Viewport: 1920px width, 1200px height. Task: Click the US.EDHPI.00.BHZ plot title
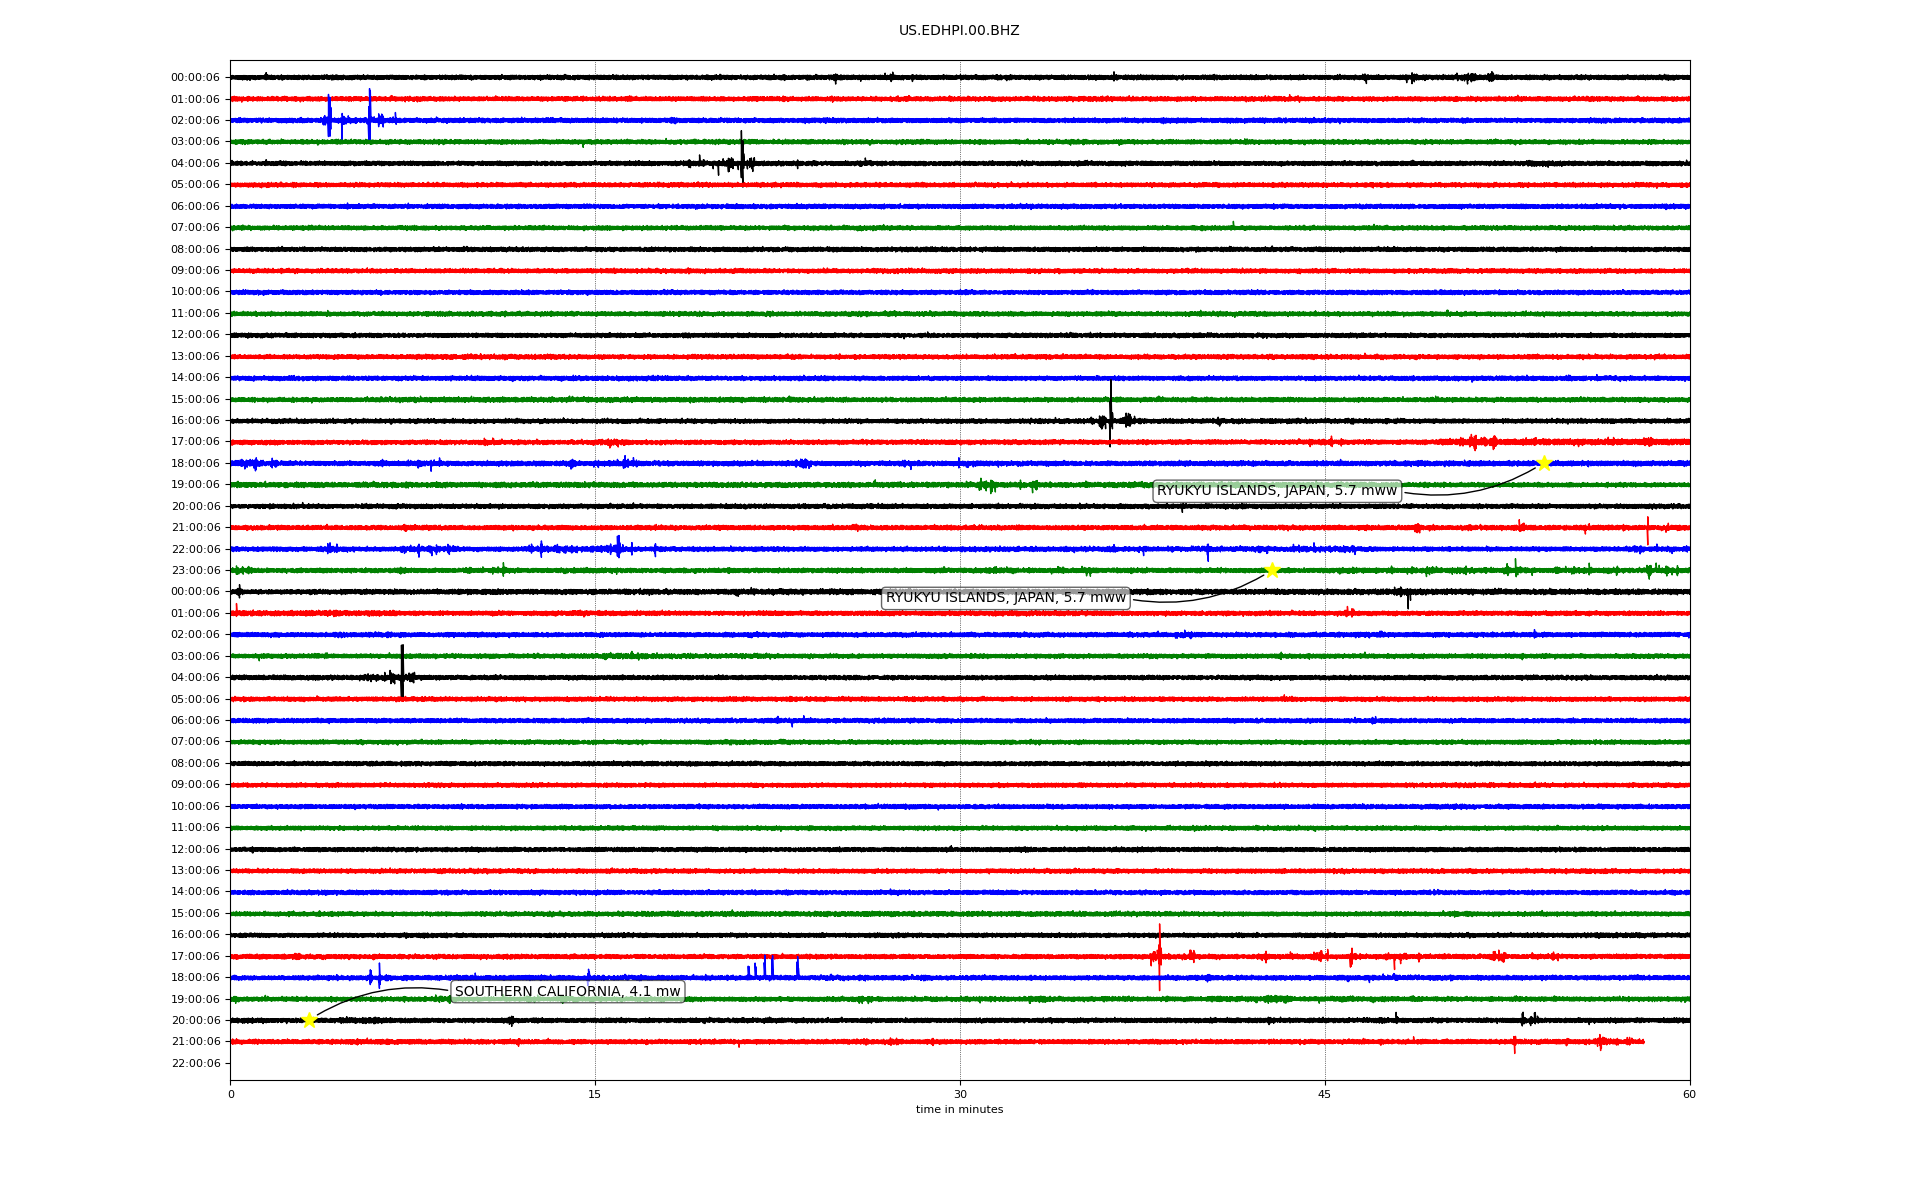[x=958, y=31]
